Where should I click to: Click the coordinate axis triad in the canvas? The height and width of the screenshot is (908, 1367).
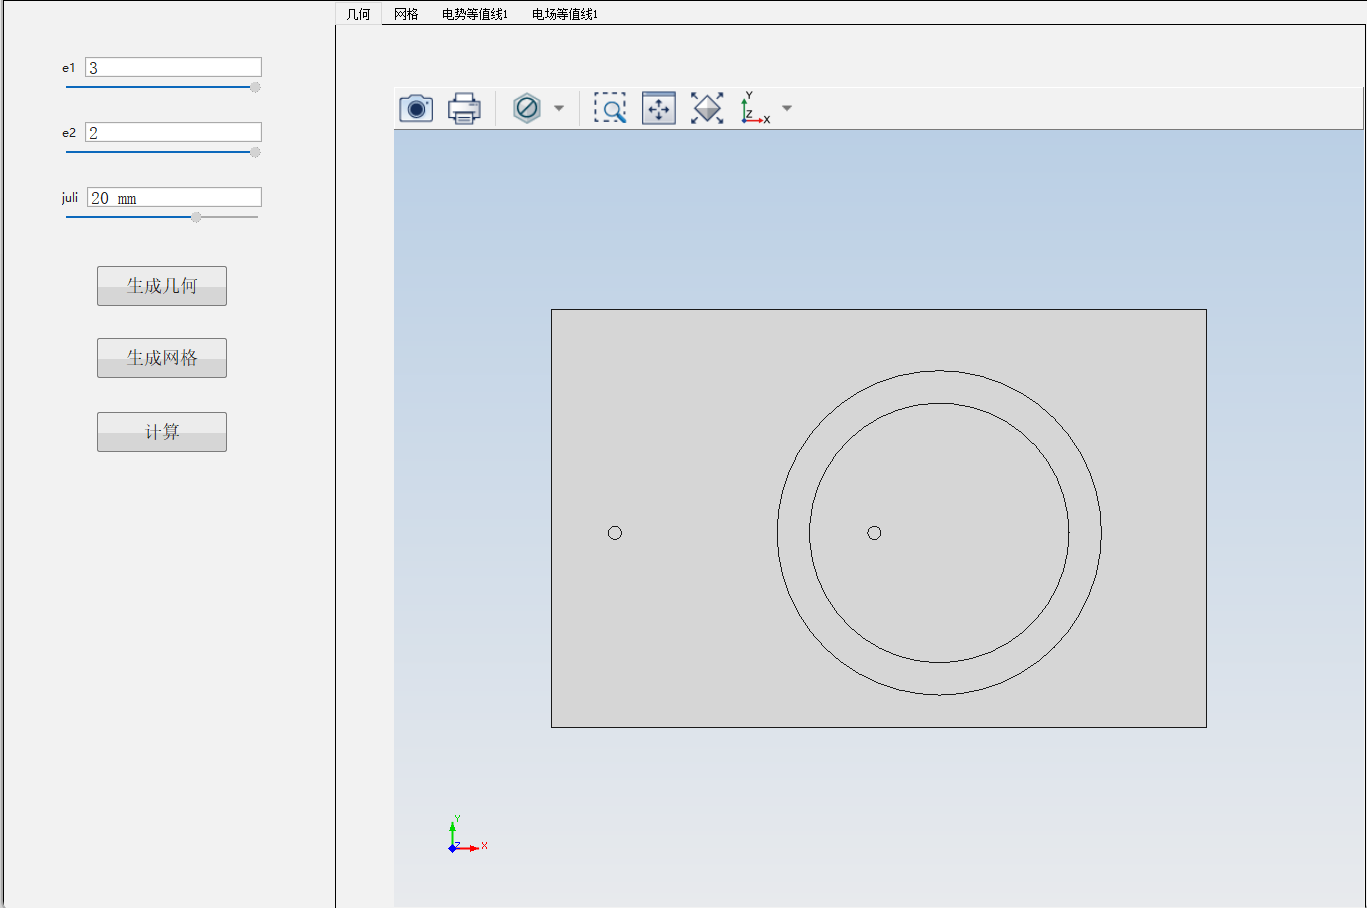pos(466,835)
